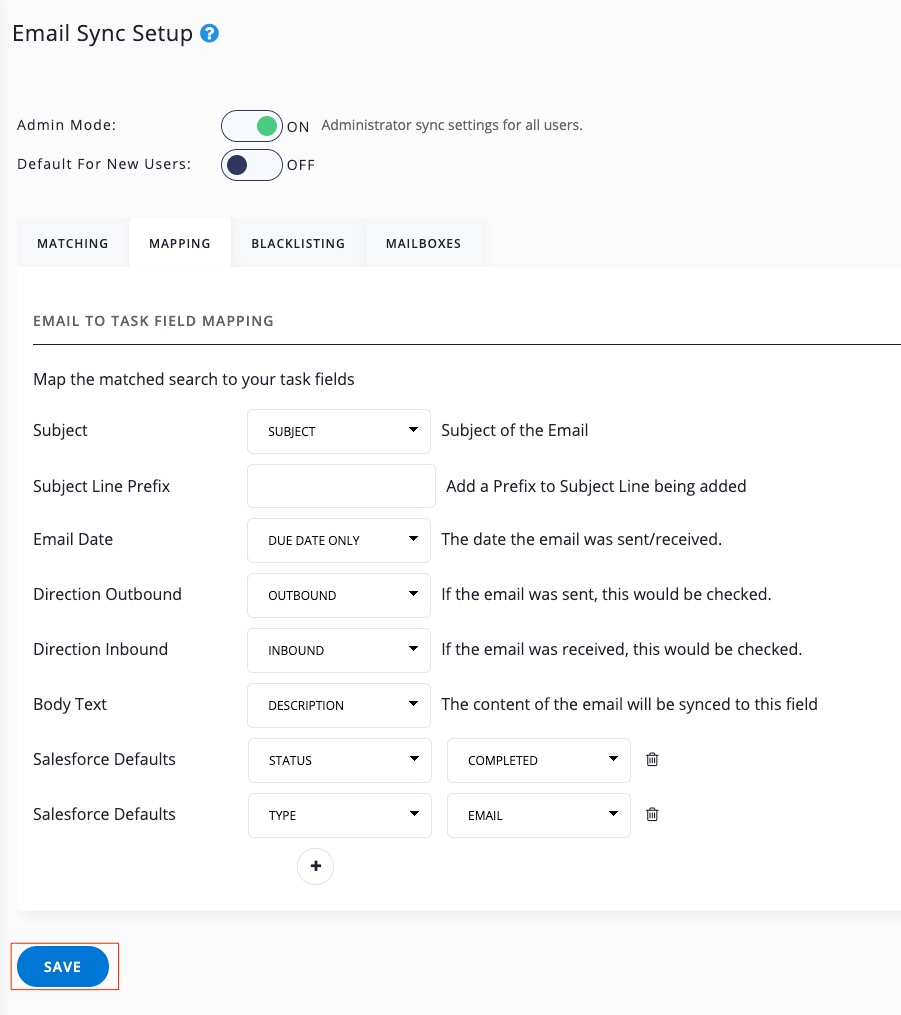Add a new Salesforce Default with plus icon

[x=315, y=866]
